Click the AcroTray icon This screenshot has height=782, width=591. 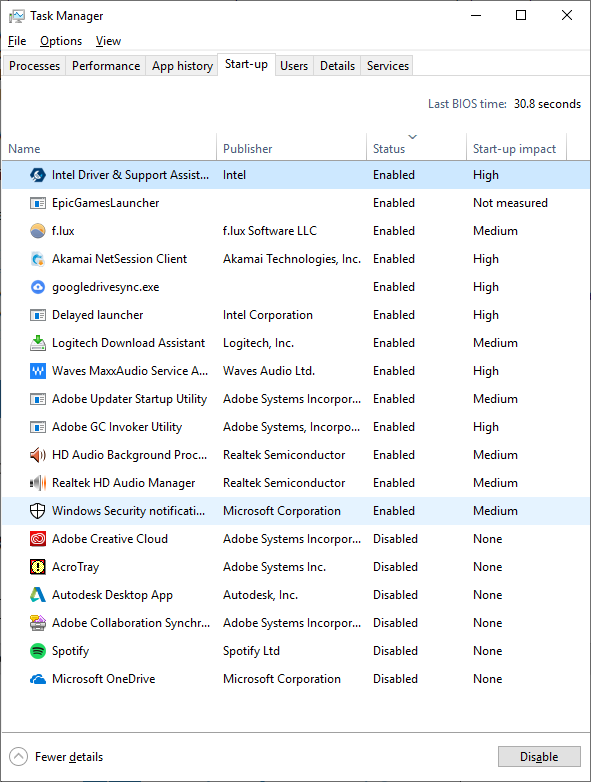38,567
